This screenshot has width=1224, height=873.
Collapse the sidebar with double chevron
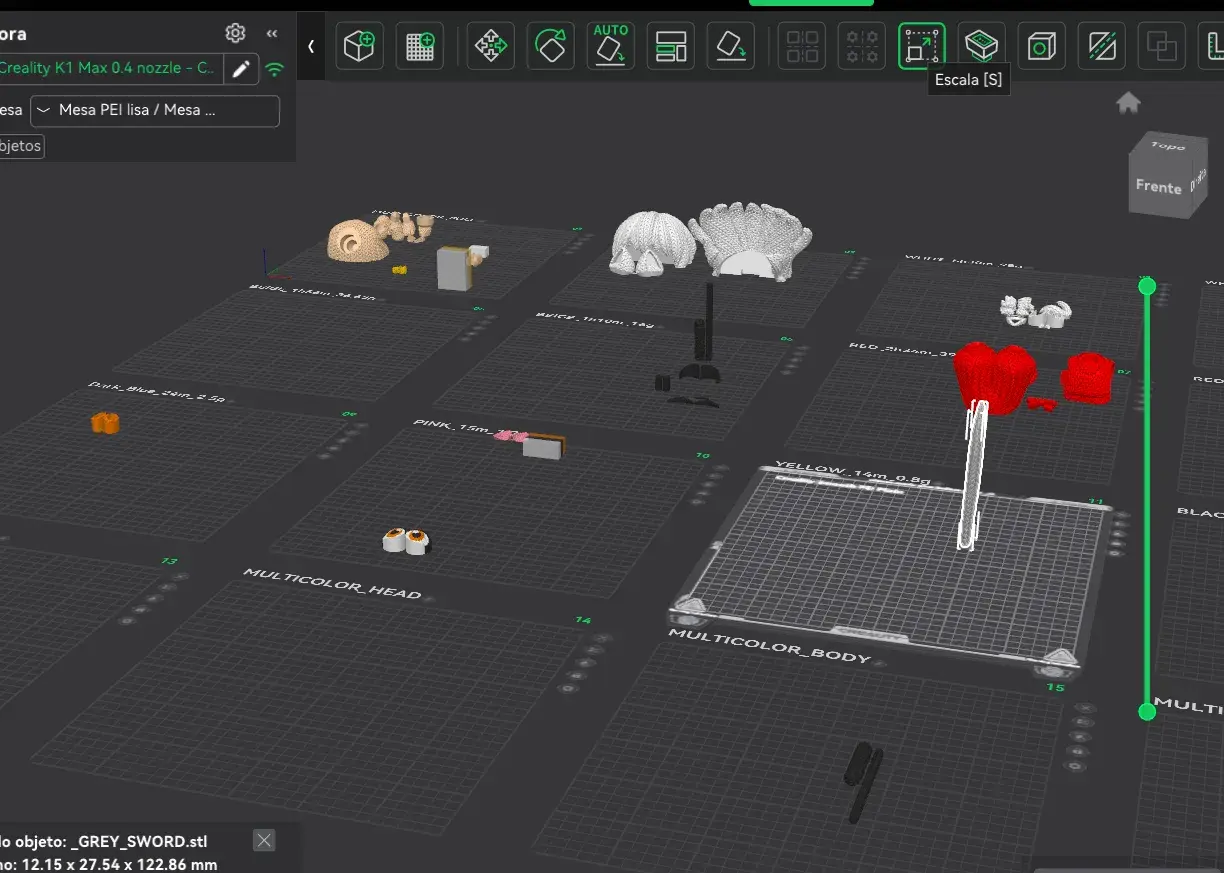point(272,33)
